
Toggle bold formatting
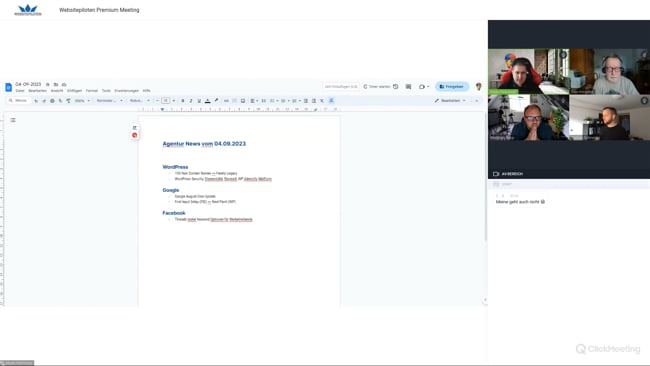point(182,101)
